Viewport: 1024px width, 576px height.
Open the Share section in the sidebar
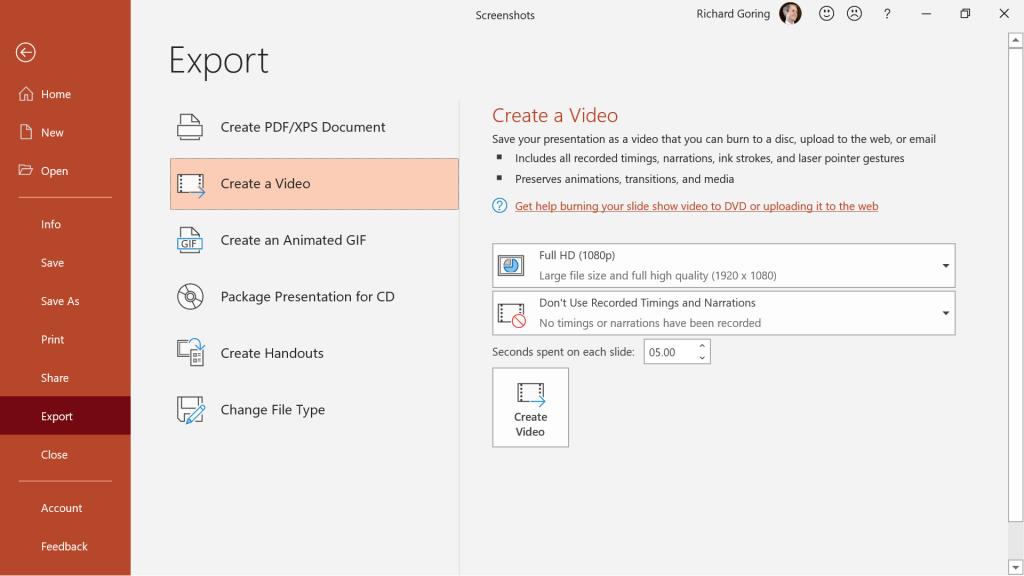(54, 377)
